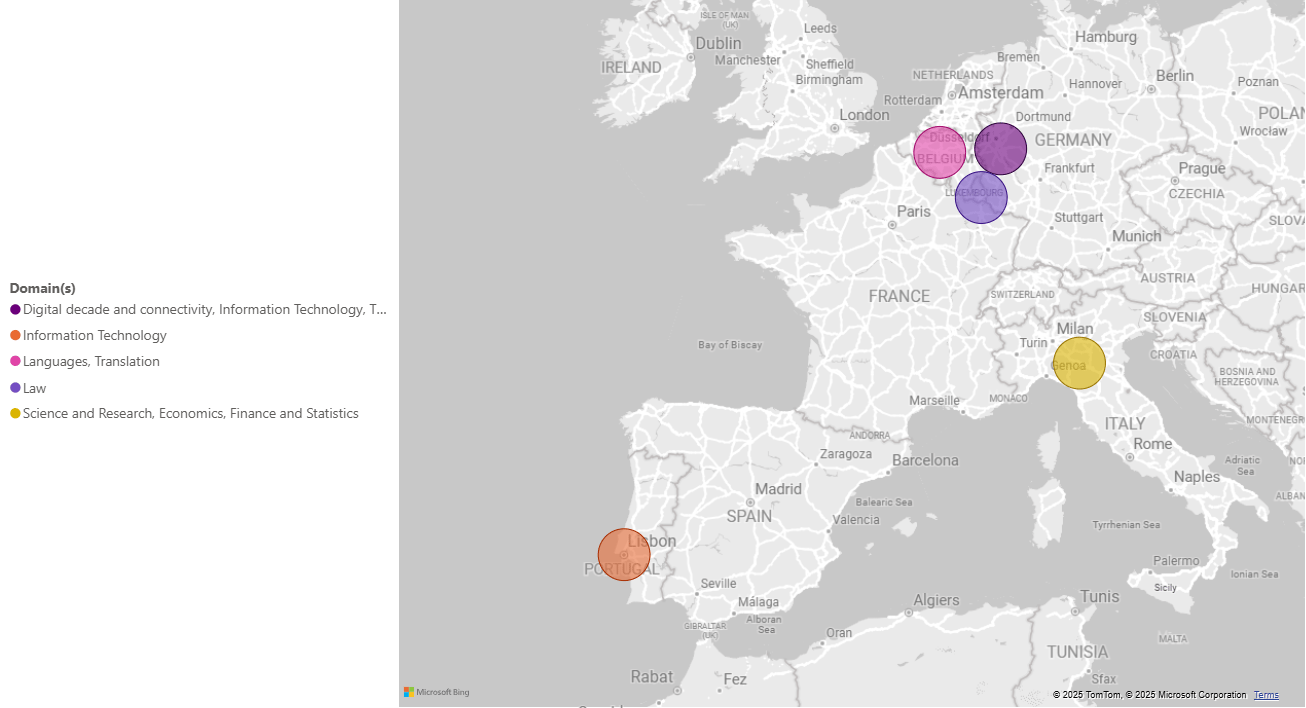Click the Madrid label on map
This screenshot has height=708, width=1306.
[x=778, y=489]
